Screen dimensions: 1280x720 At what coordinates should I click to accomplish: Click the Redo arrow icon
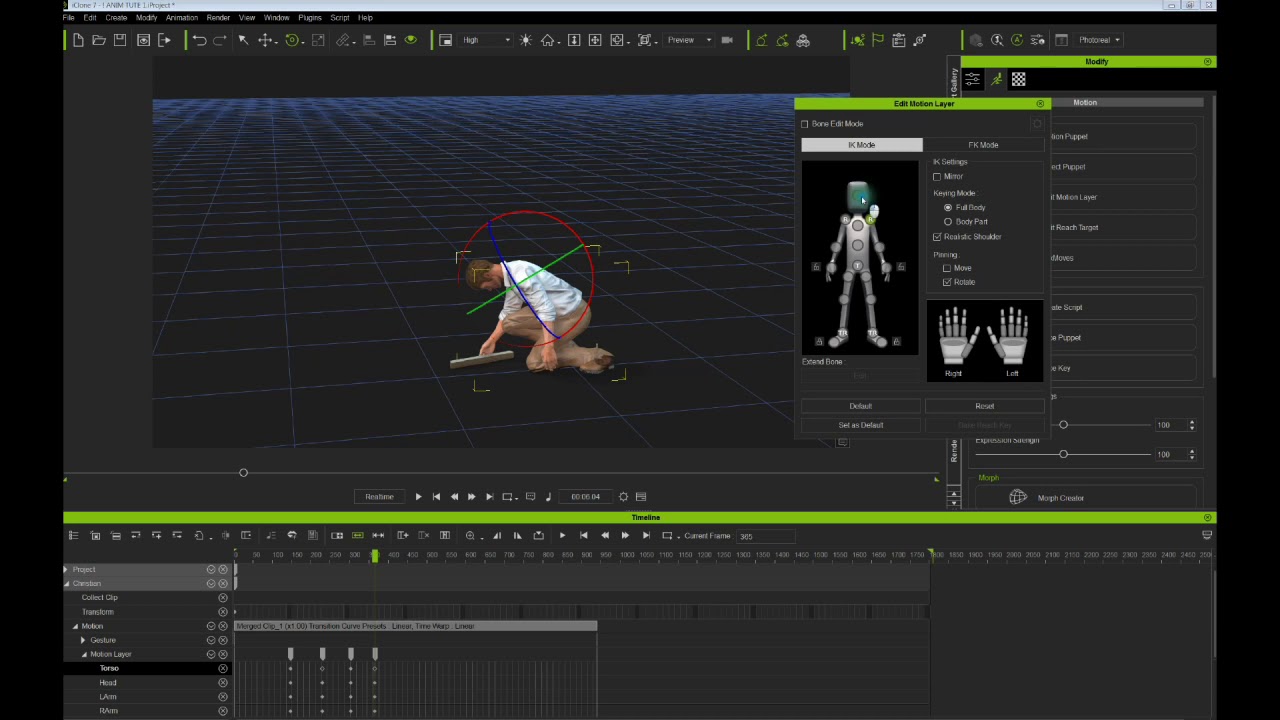pyautogui.click(x=219, y=40)
